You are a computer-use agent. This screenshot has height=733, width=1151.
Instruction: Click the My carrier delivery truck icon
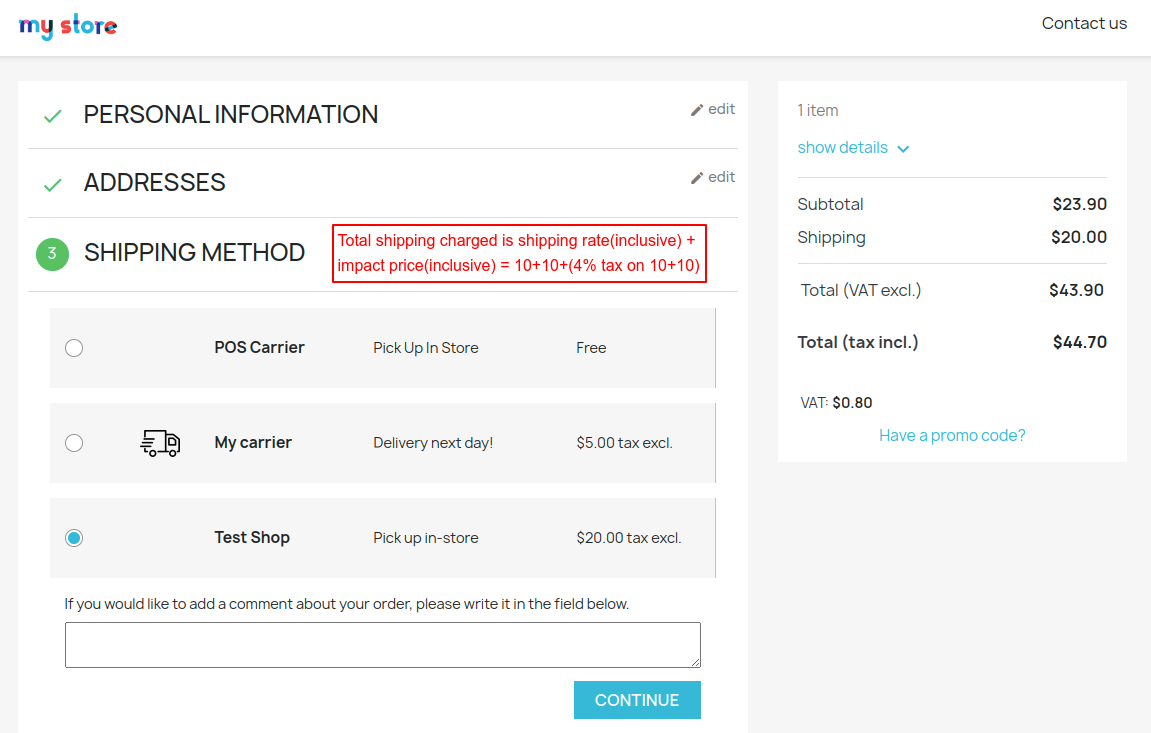(160, 443)
